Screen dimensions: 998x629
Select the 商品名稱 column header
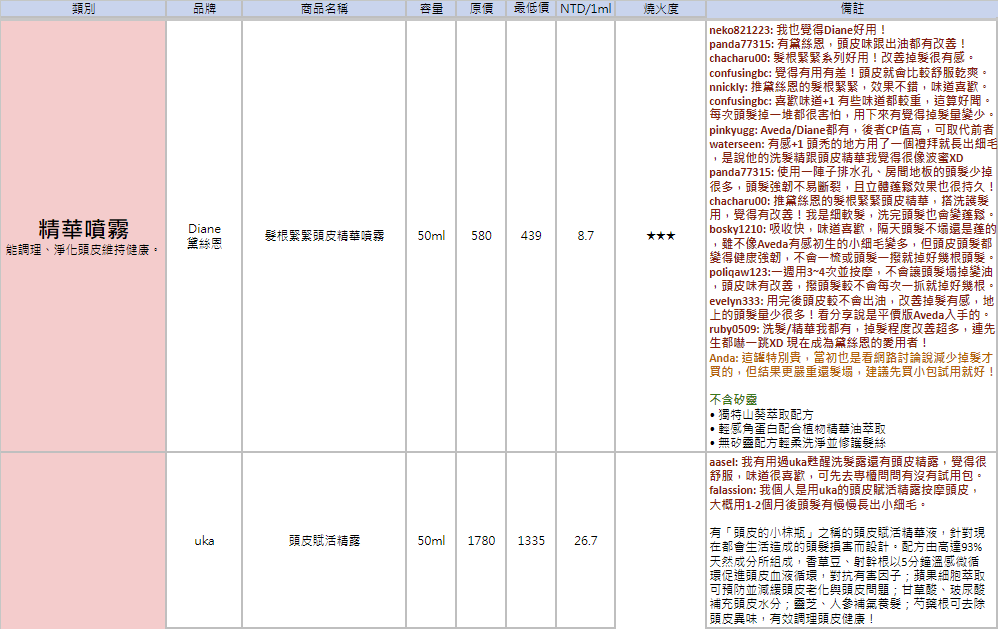tap(324, 8)
